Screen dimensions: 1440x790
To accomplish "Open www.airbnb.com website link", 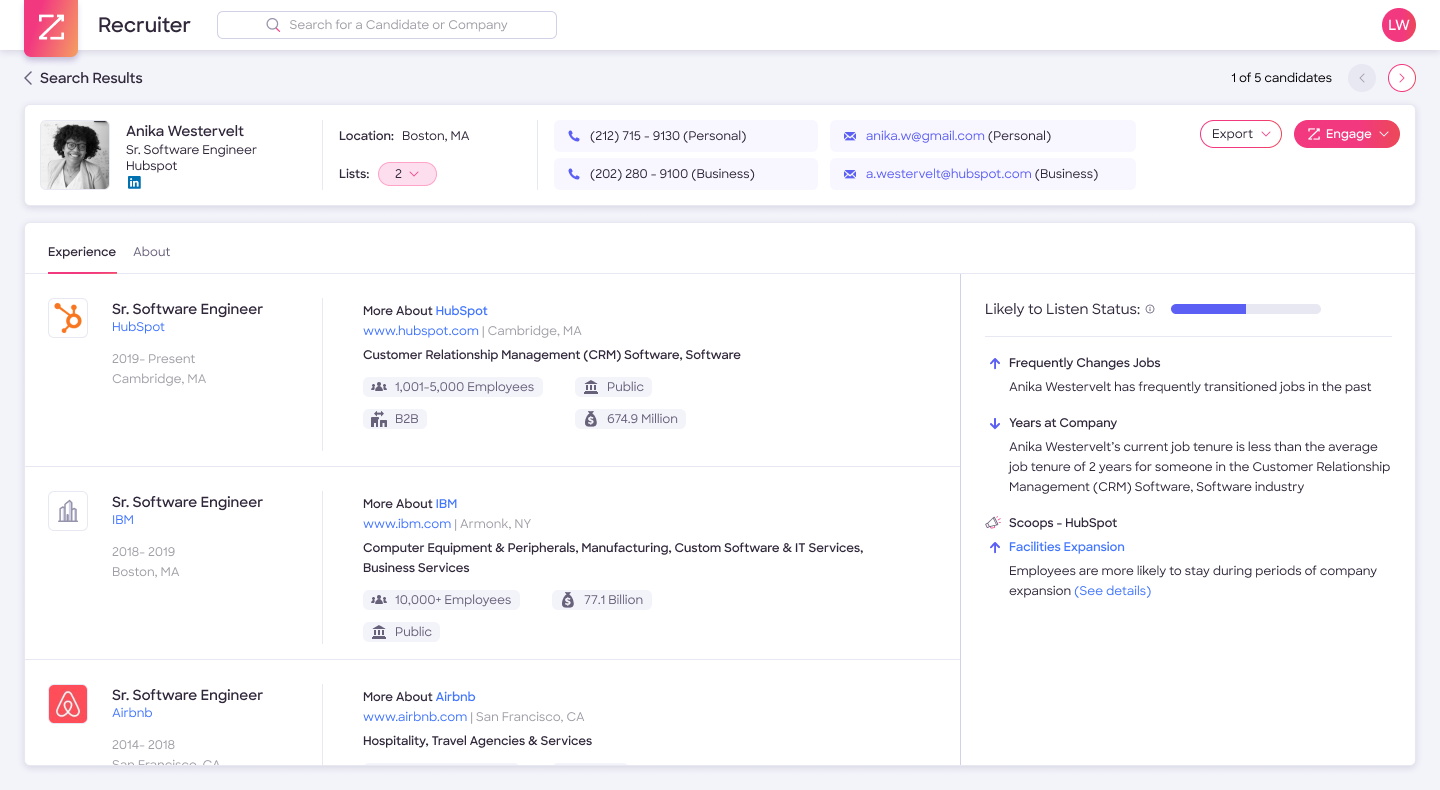I will 415,717.
